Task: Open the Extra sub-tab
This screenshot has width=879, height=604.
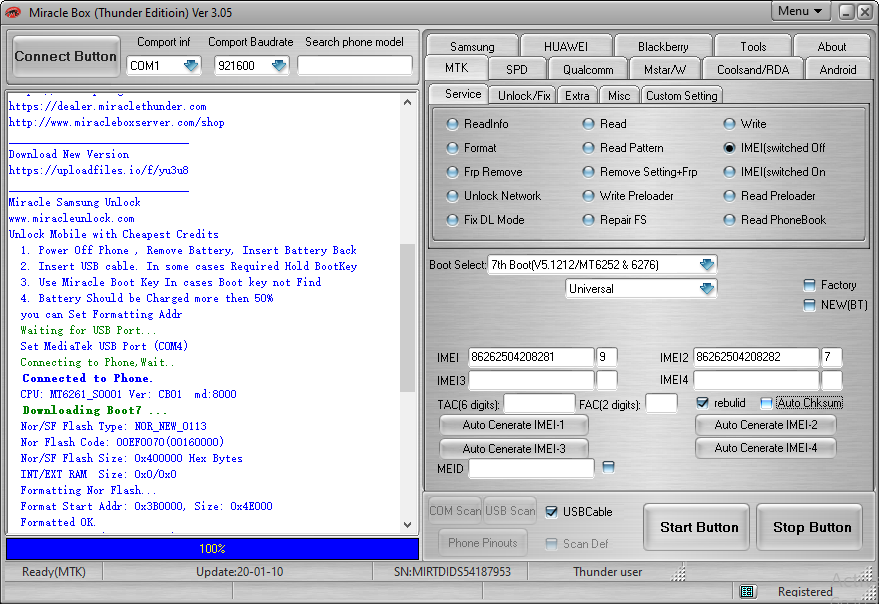Action: coord(577,96)
